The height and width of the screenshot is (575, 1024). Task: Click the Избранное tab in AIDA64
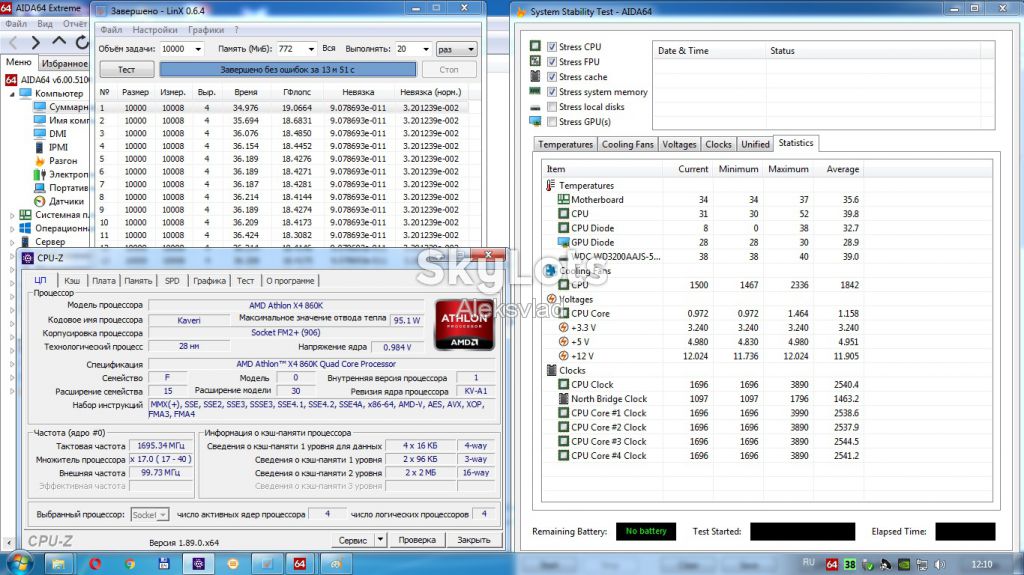coord(63,63)
